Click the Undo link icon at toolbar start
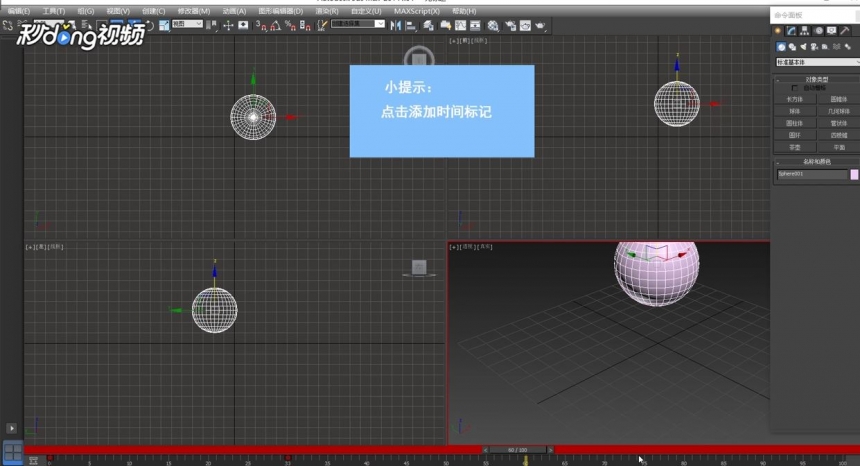Screen dimensions: 860x466 point(7,25)
